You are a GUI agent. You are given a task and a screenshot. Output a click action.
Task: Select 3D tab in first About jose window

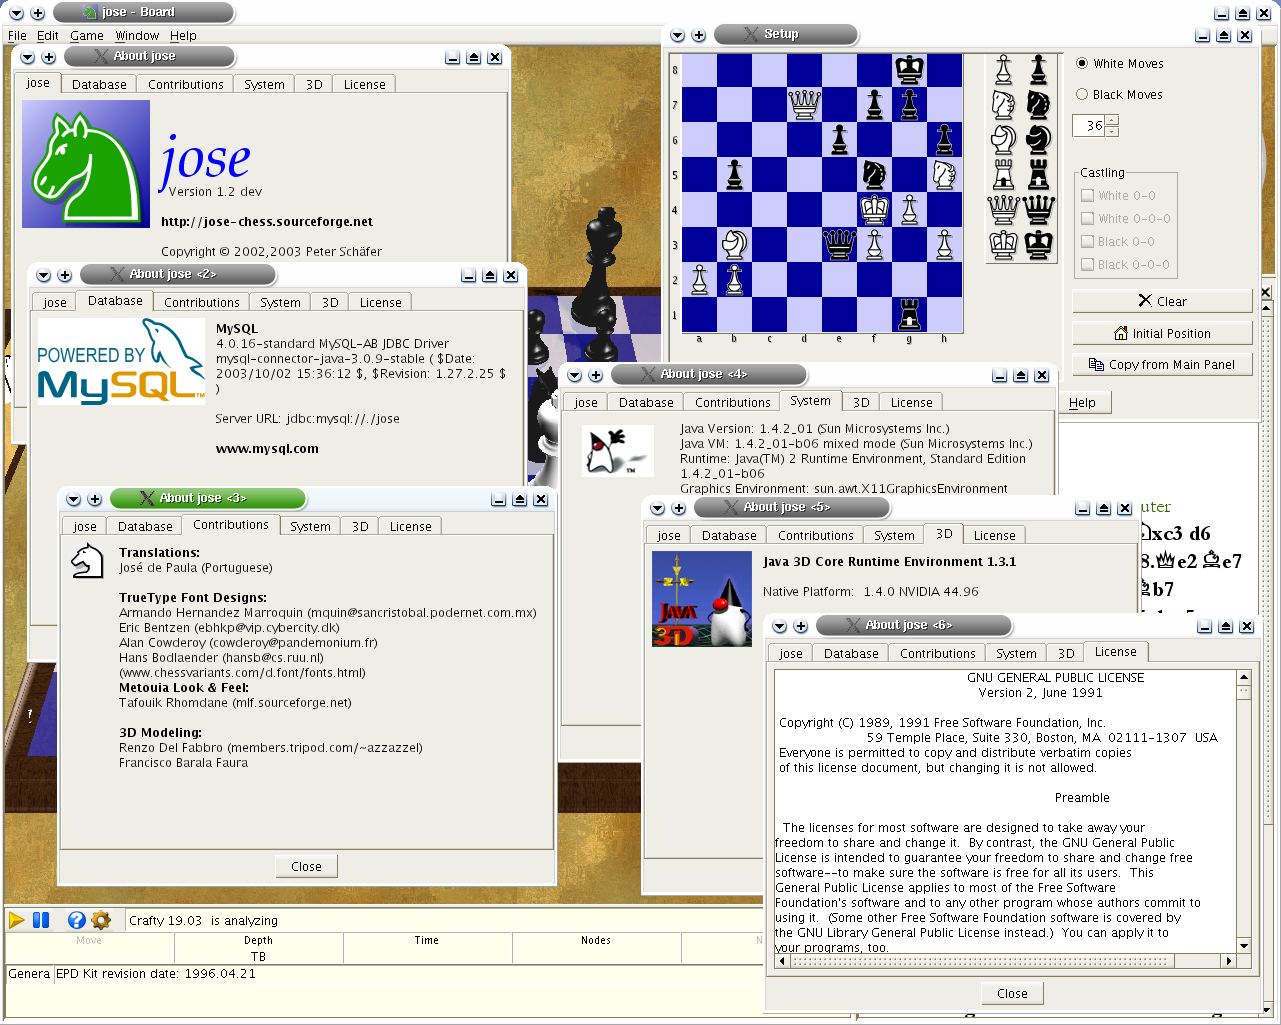tap(314, 84)
